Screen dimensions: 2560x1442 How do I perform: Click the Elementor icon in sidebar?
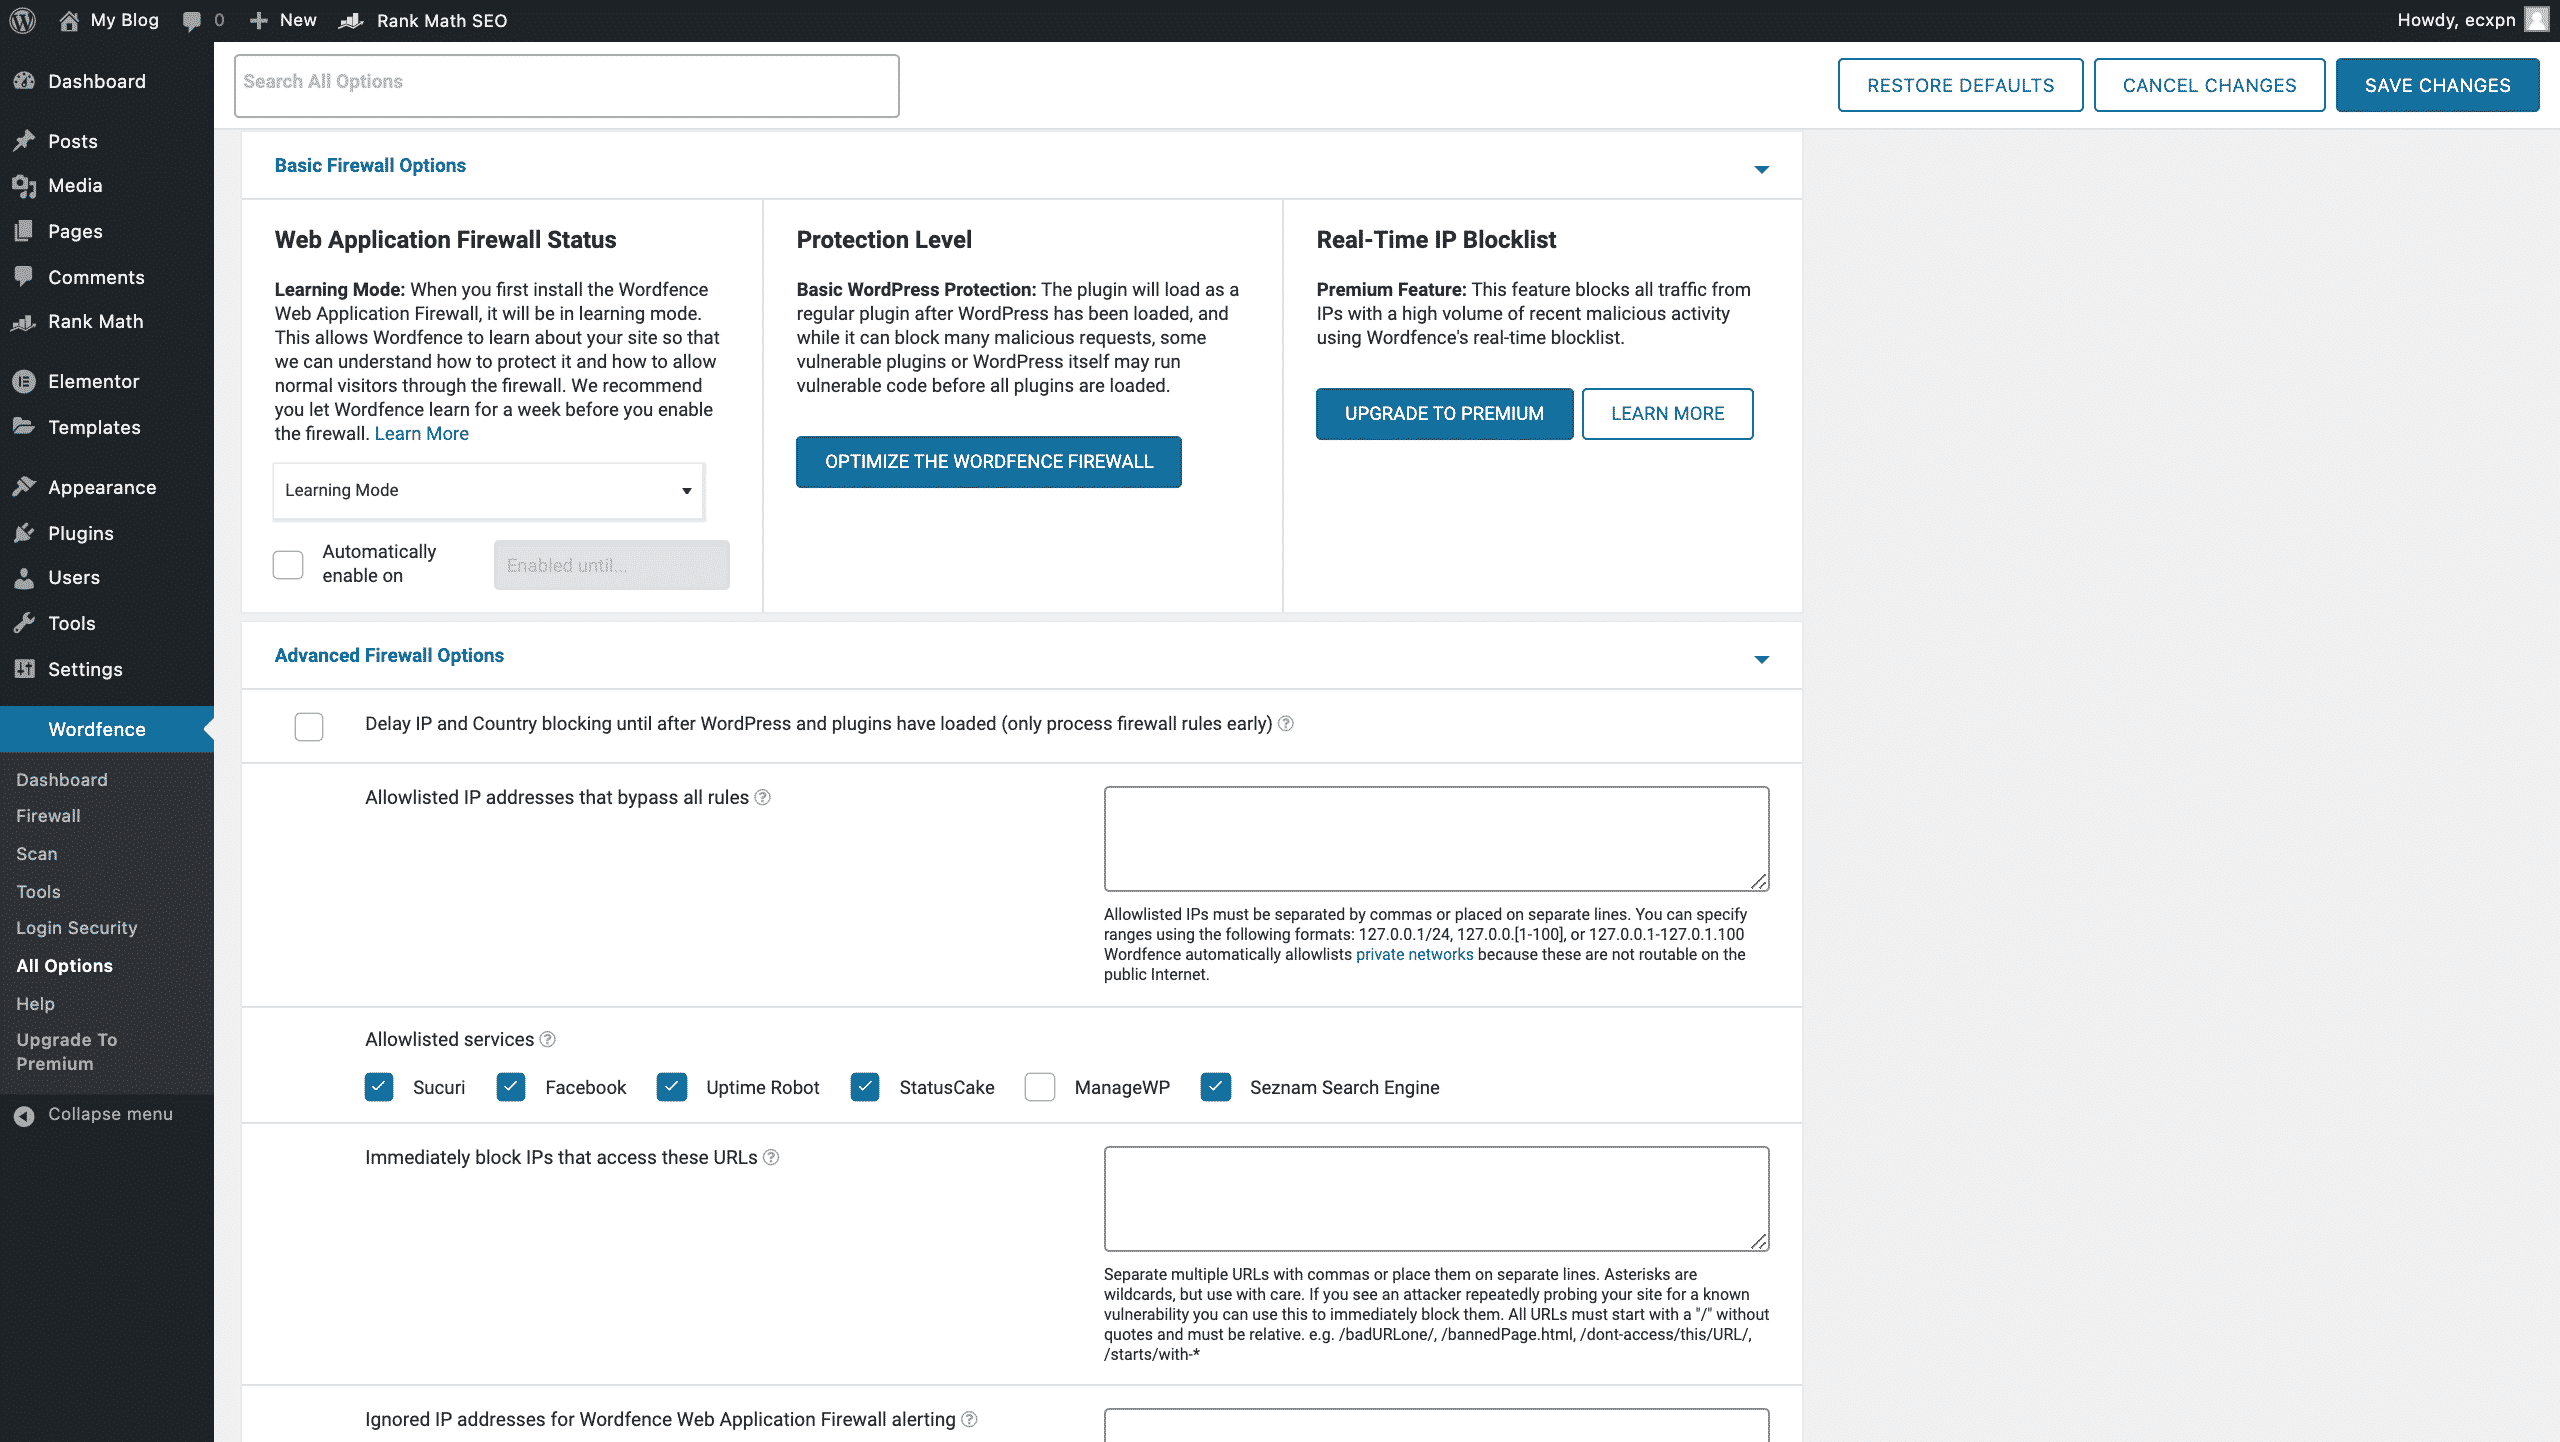(24, 381)
